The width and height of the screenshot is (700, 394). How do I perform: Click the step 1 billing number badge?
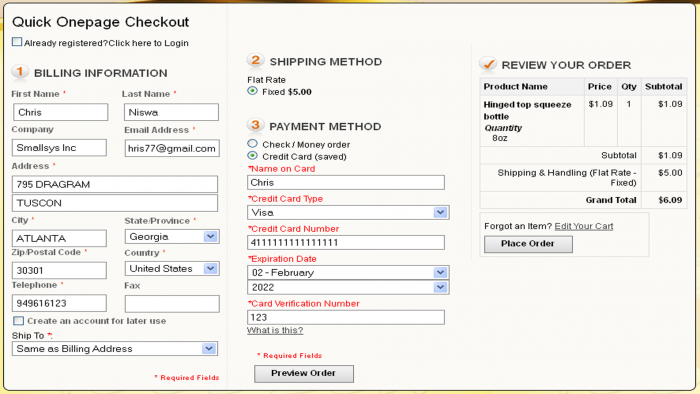pyautogui.click(x=20, y=72)
